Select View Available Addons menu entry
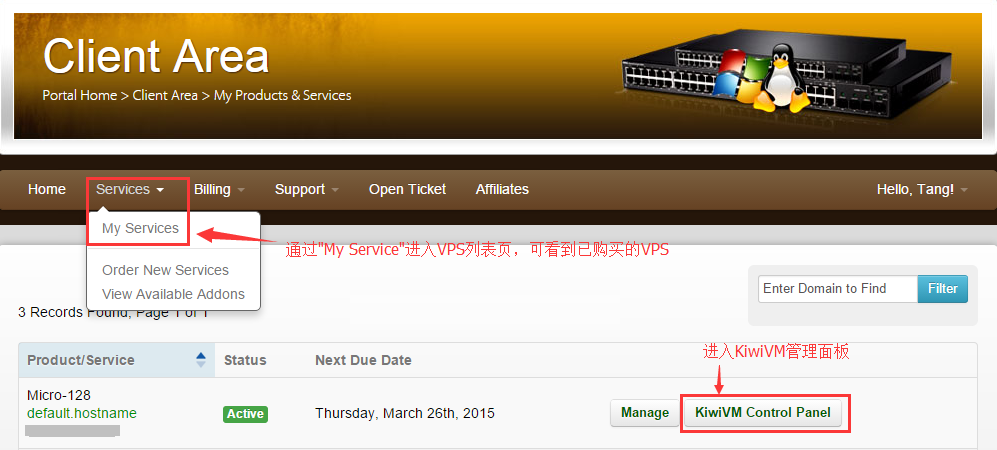The width and height of the screenshot is (997, 450). [x=173, y=294]
